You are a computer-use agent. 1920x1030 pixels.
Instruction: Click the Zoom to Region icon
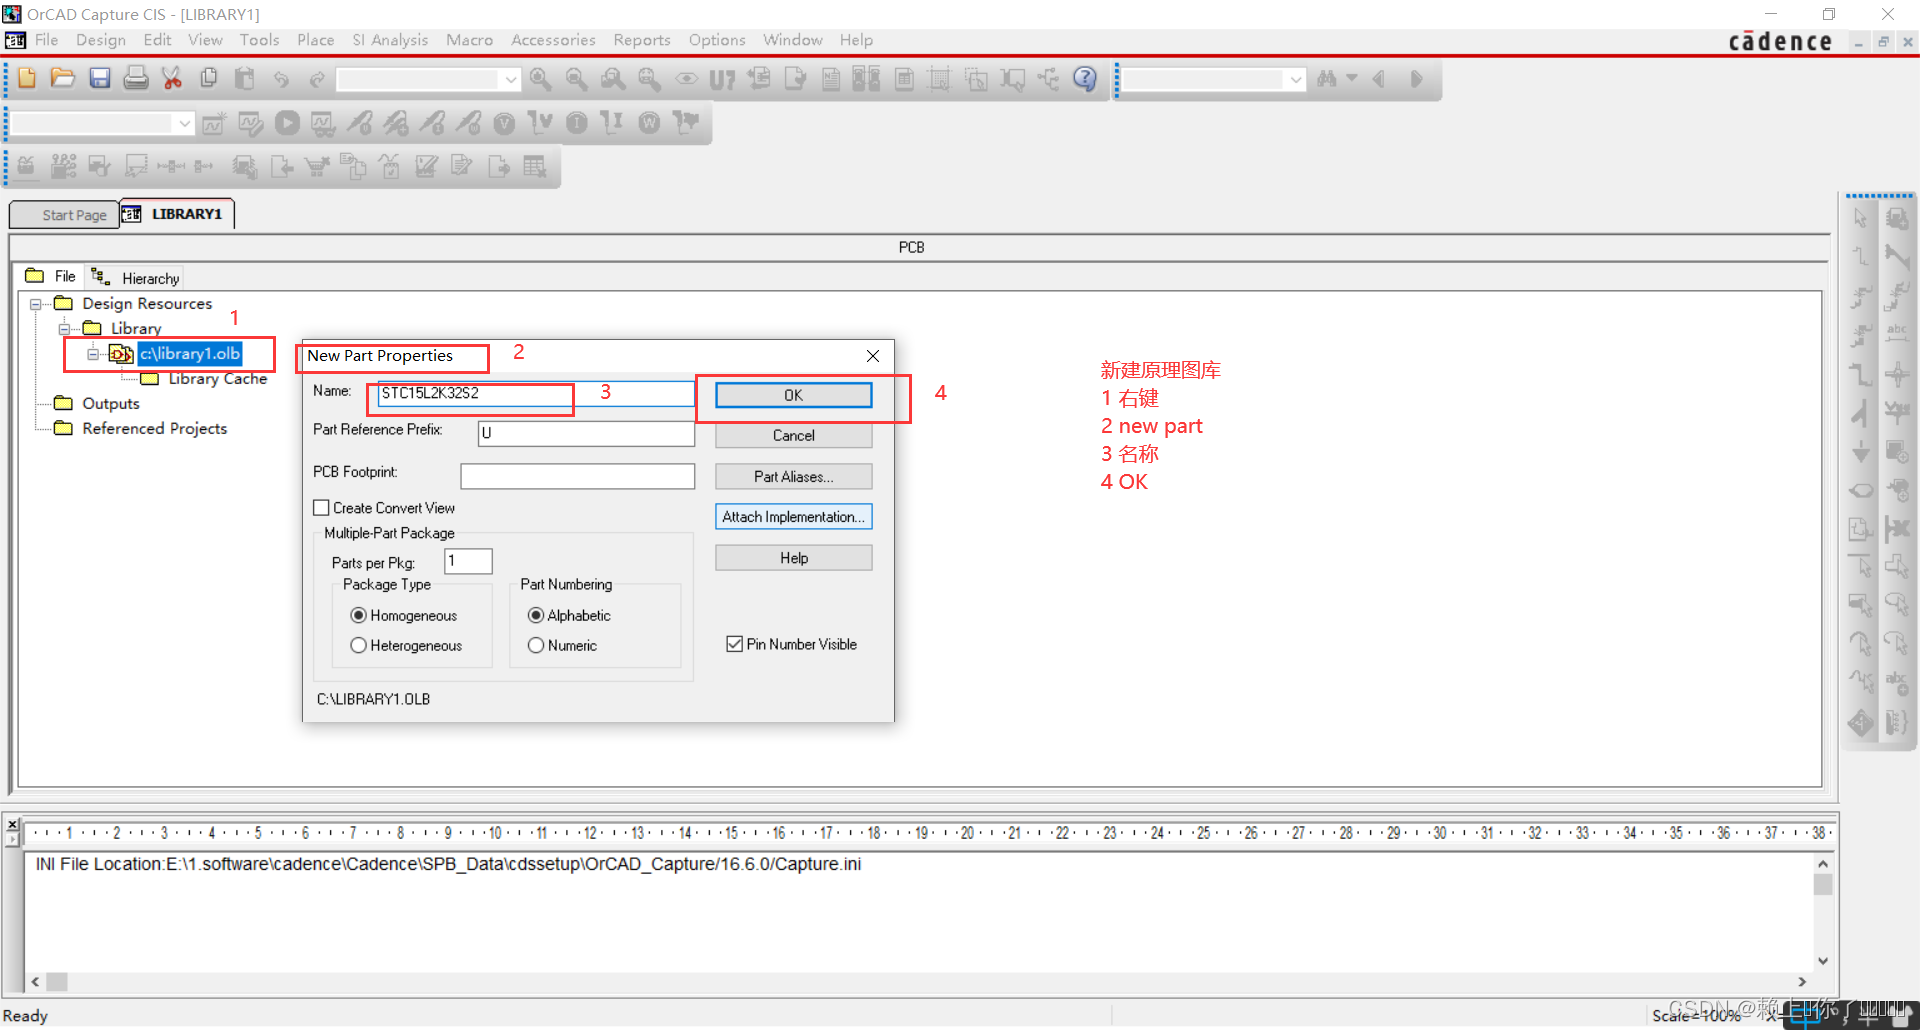tap(613, 79)
